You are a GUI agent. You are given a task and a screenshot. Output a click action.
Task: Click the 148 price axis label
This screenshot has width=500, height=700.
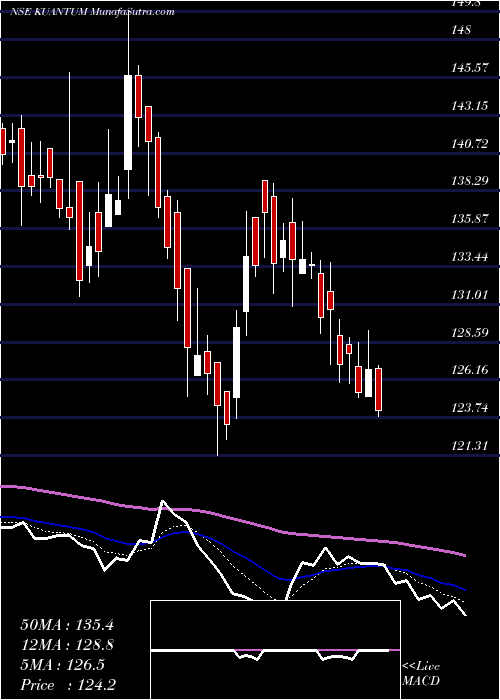click(461, 30)
